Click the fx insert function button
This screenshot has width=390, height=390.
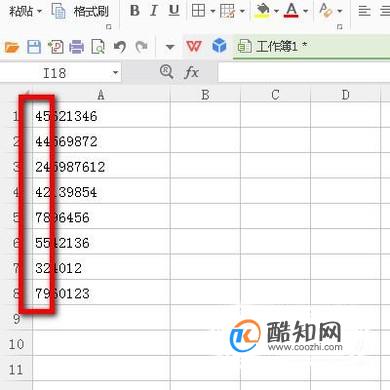pyautogui.click(x=191, y=72)
